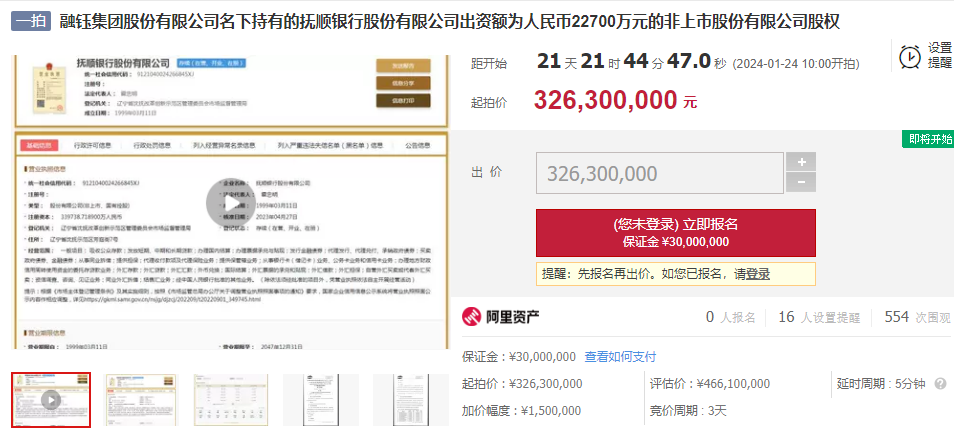Click the 公告信息 tab in preview
The image size is (954, 446).
pos(417,145)
